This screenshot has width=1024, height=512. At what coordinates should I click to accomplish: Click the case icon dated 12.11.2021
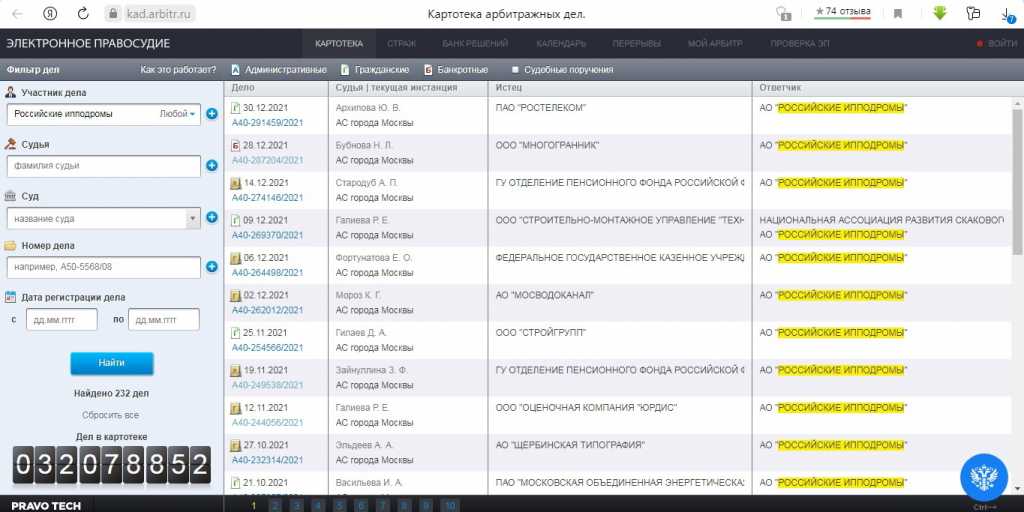pyautogui.click(x=236, y=408)
